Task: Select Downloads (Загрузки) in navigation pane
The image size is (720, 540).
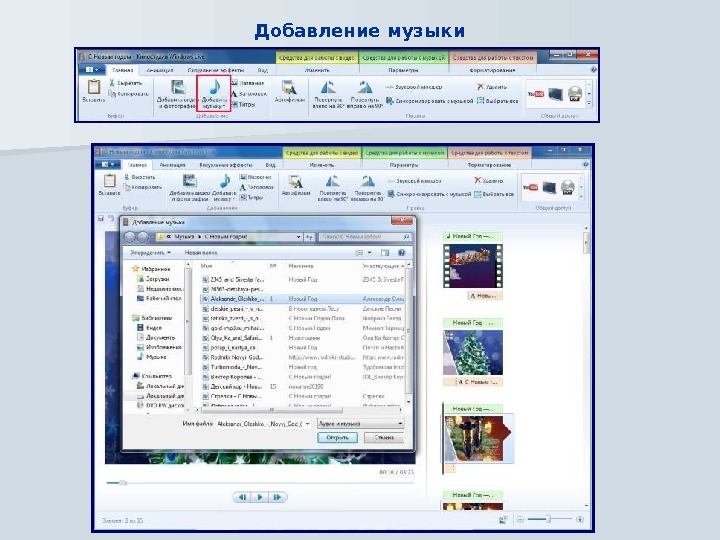Action: pyautogui.click(x=153, y=279)
